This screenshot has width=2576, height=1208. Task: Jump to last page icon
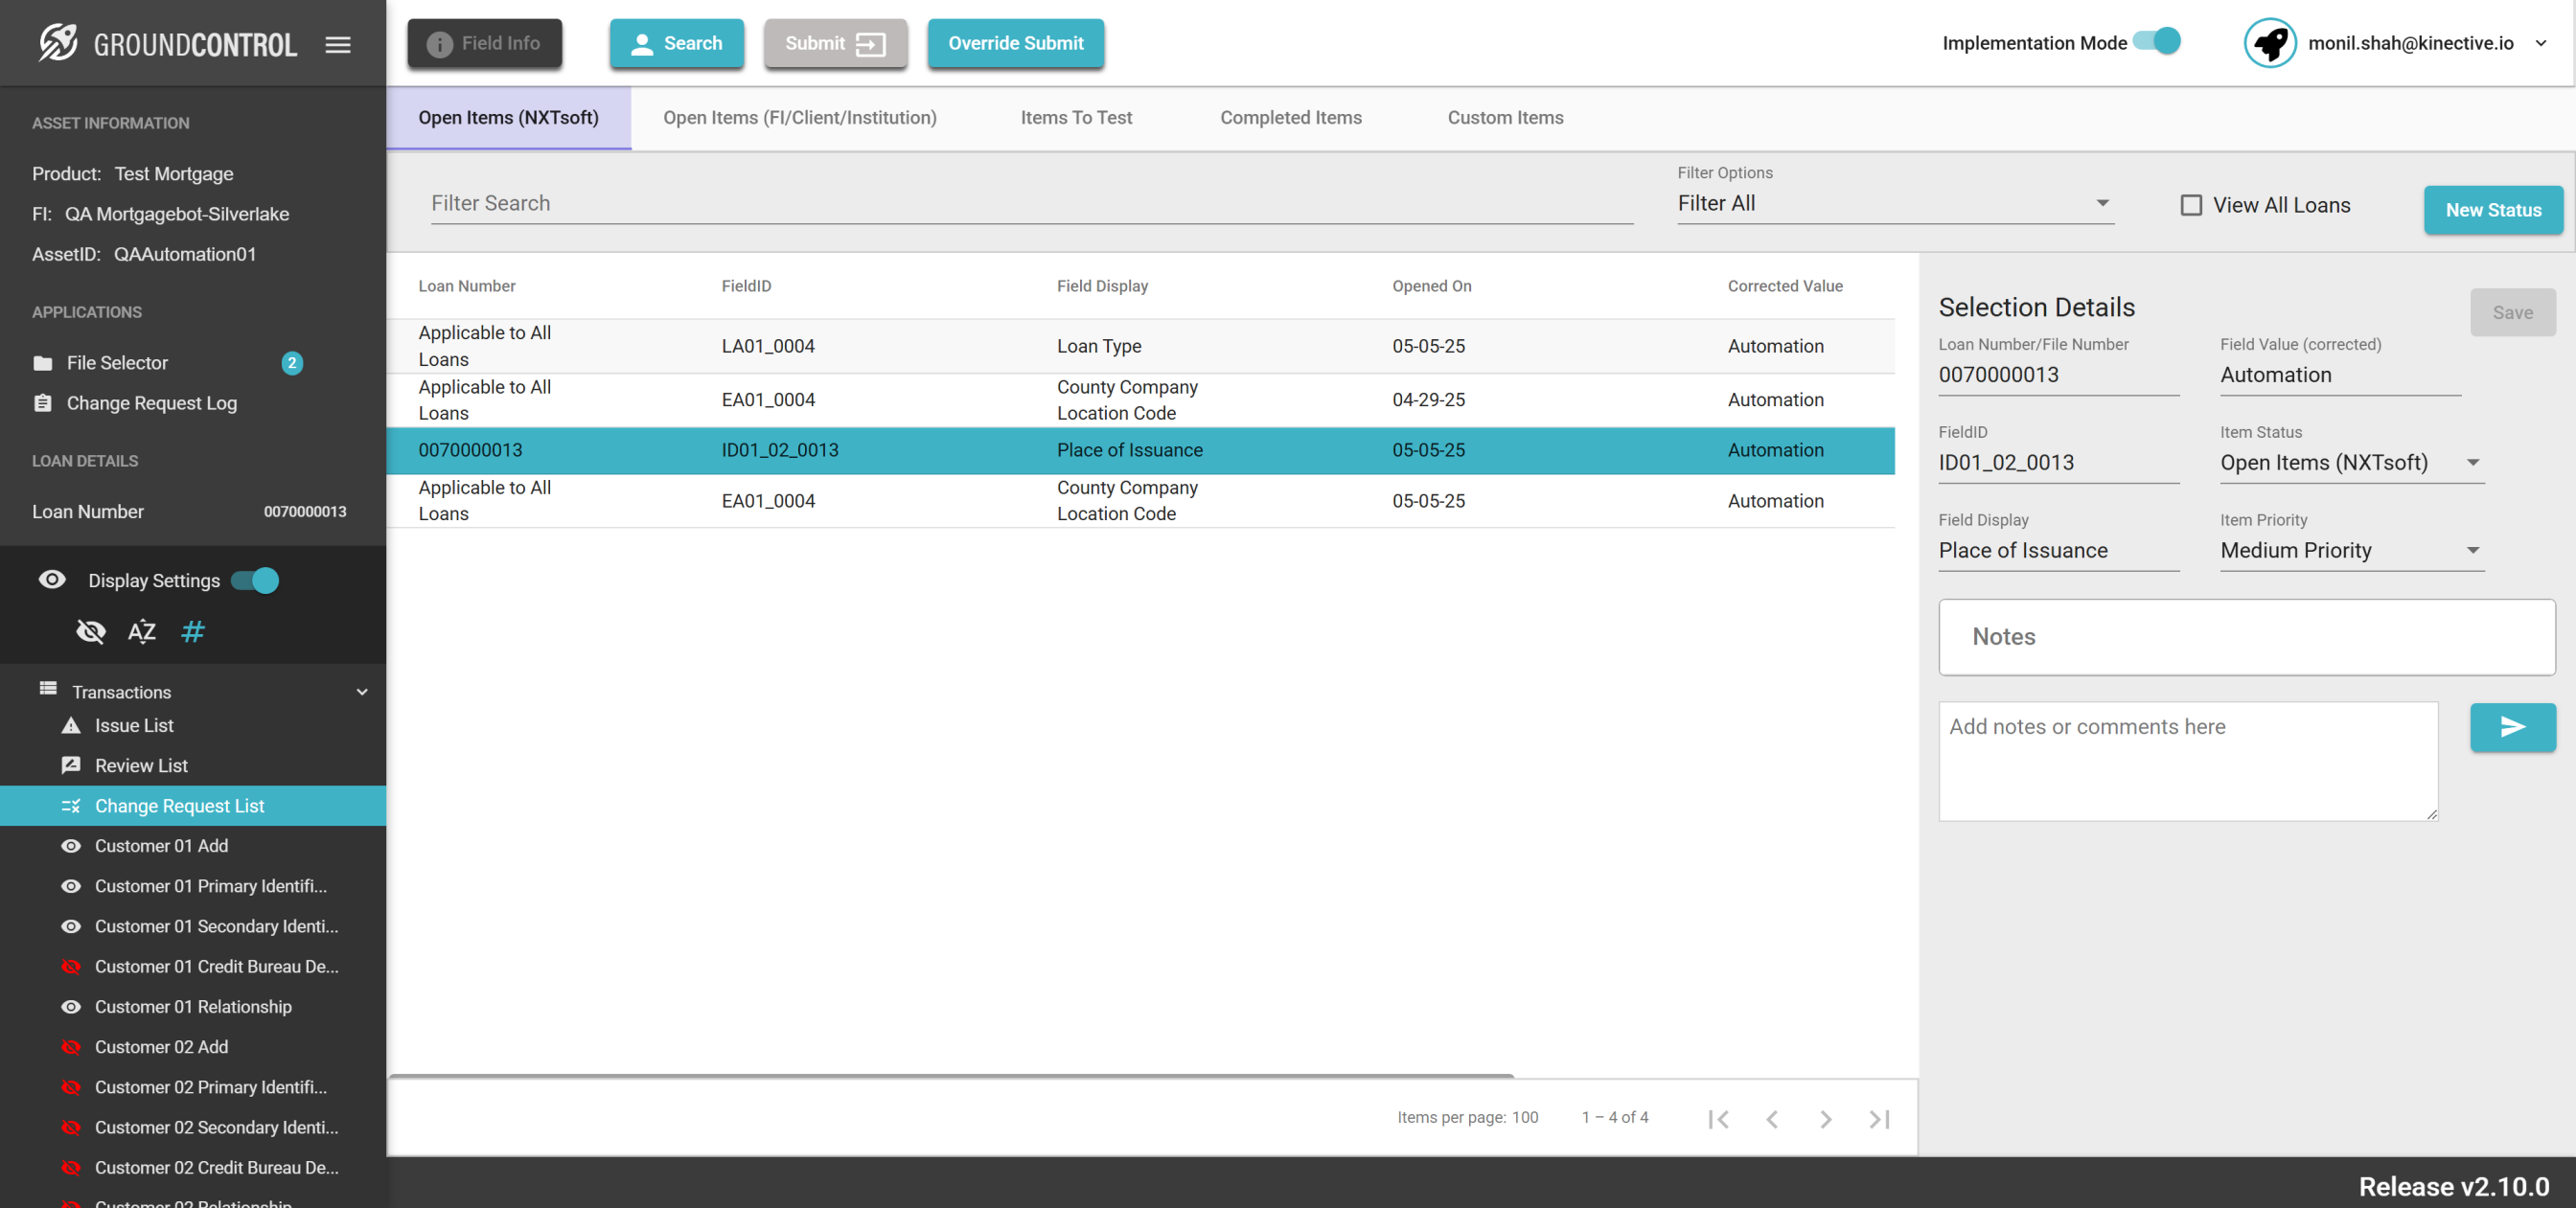coord(1878,1118)
